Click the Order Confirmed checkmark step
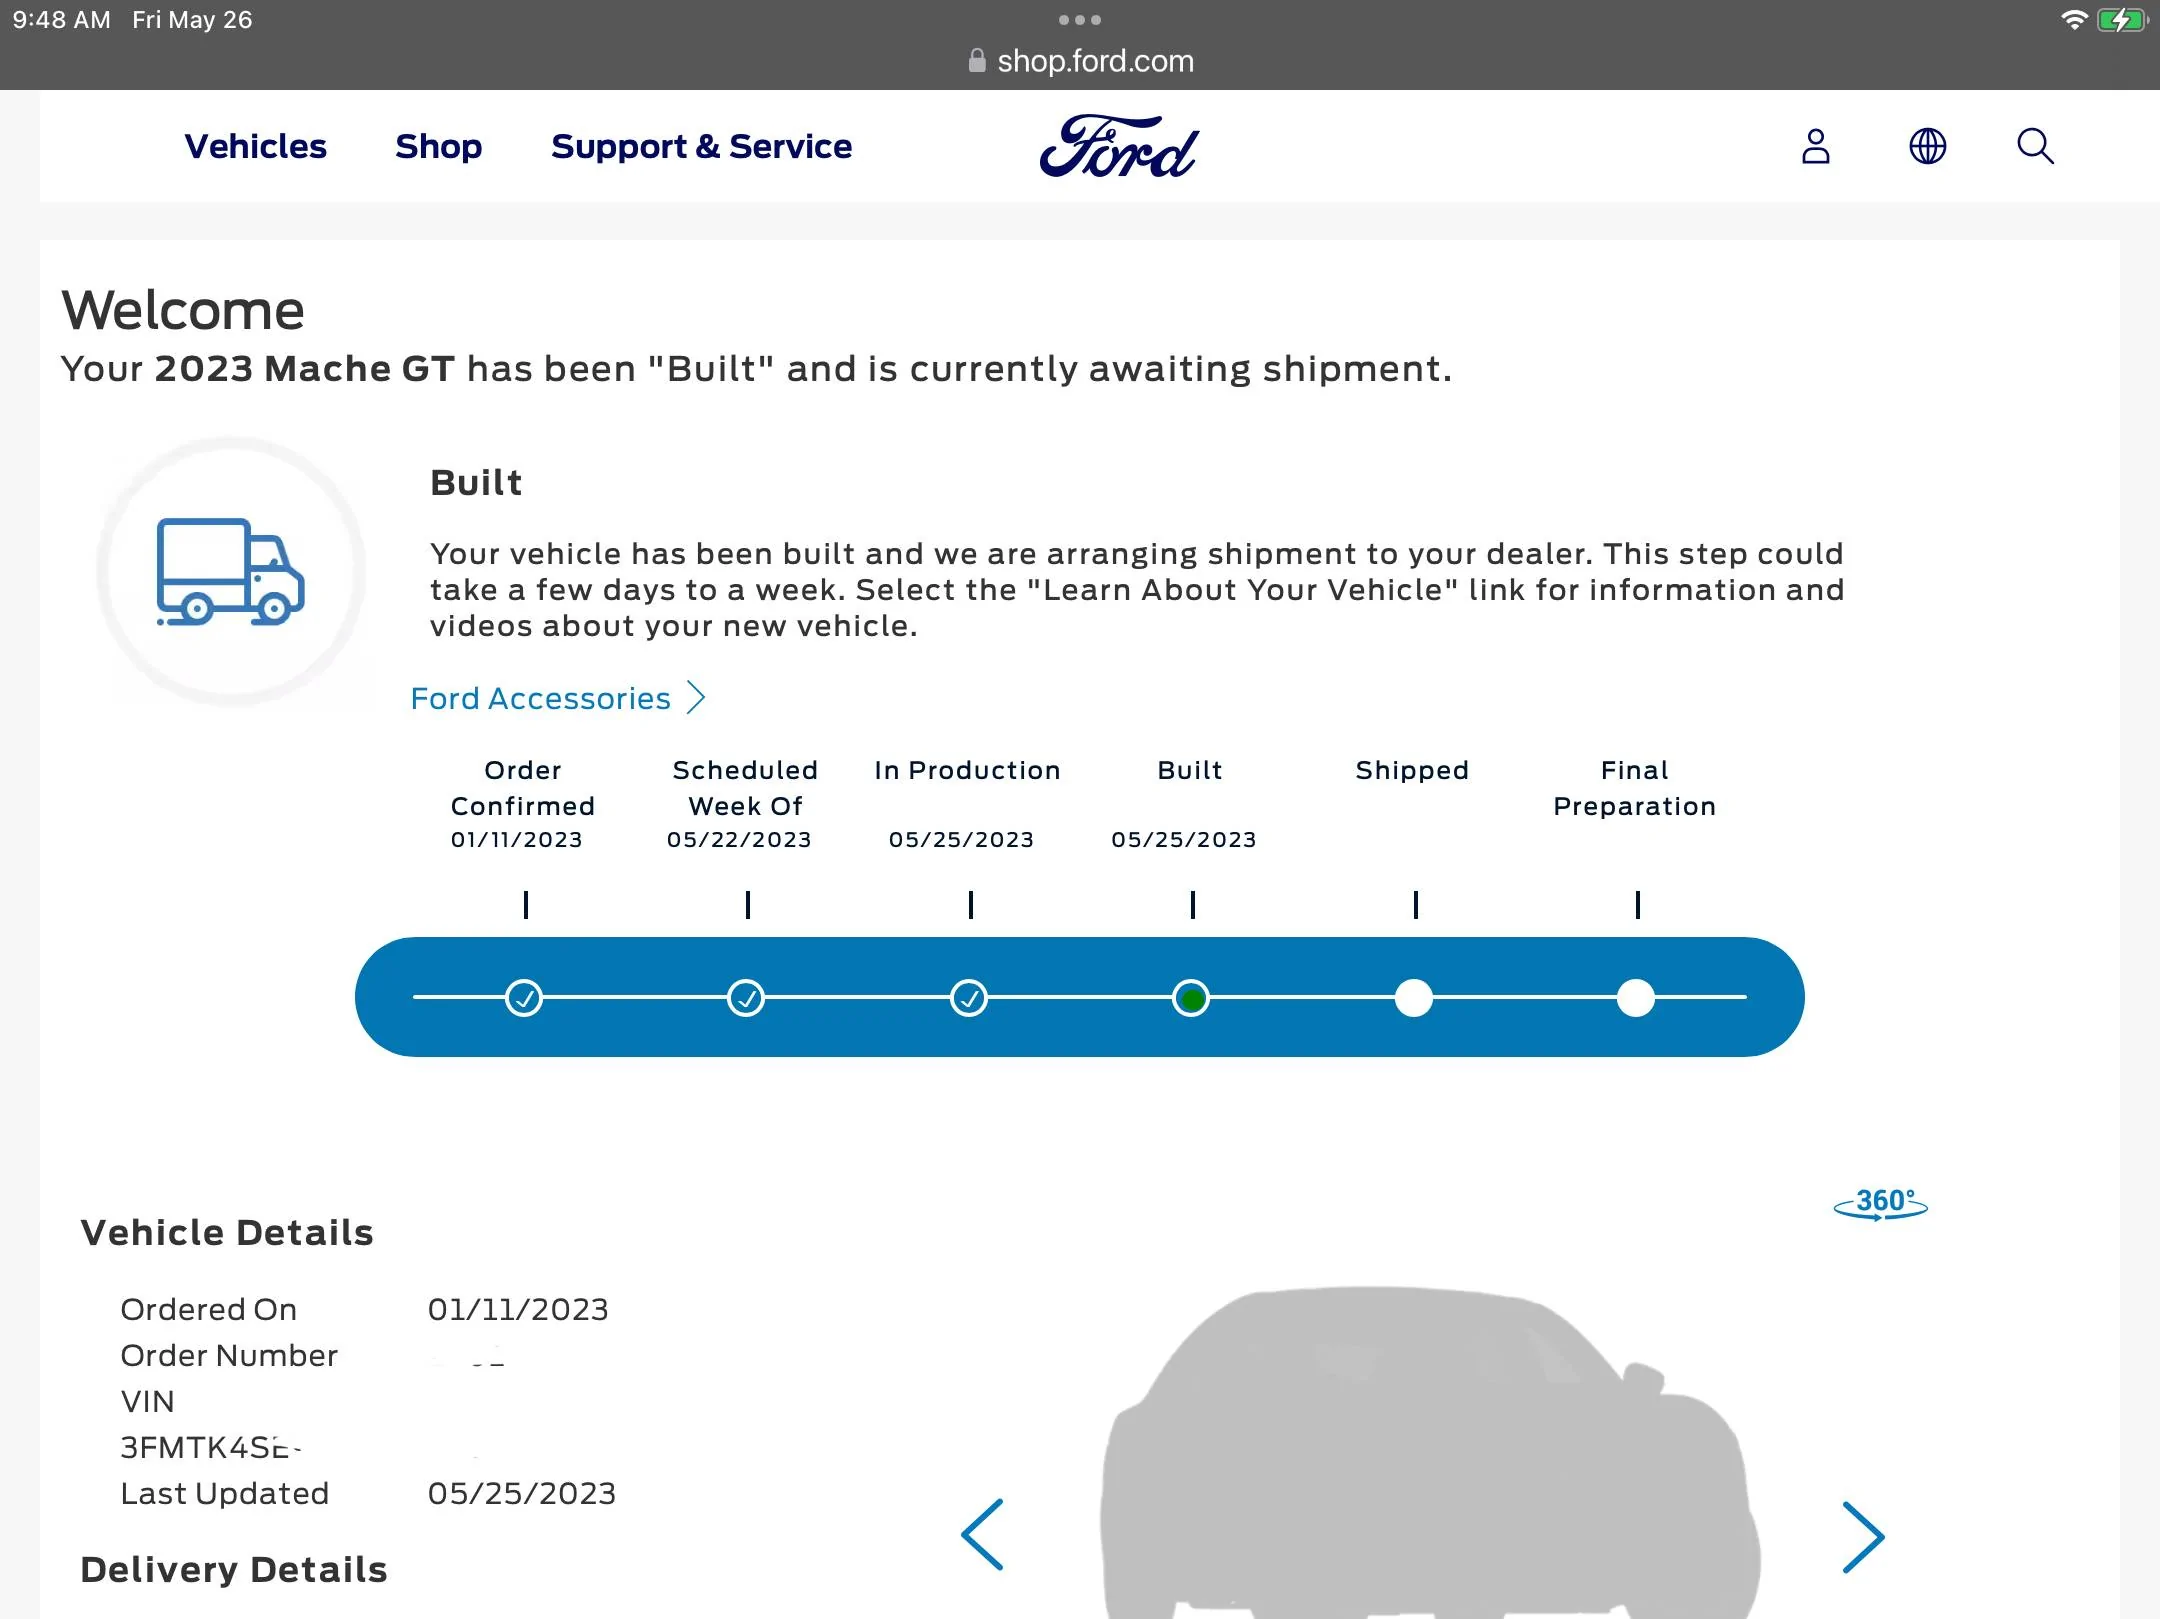 [x=524, y=998]
